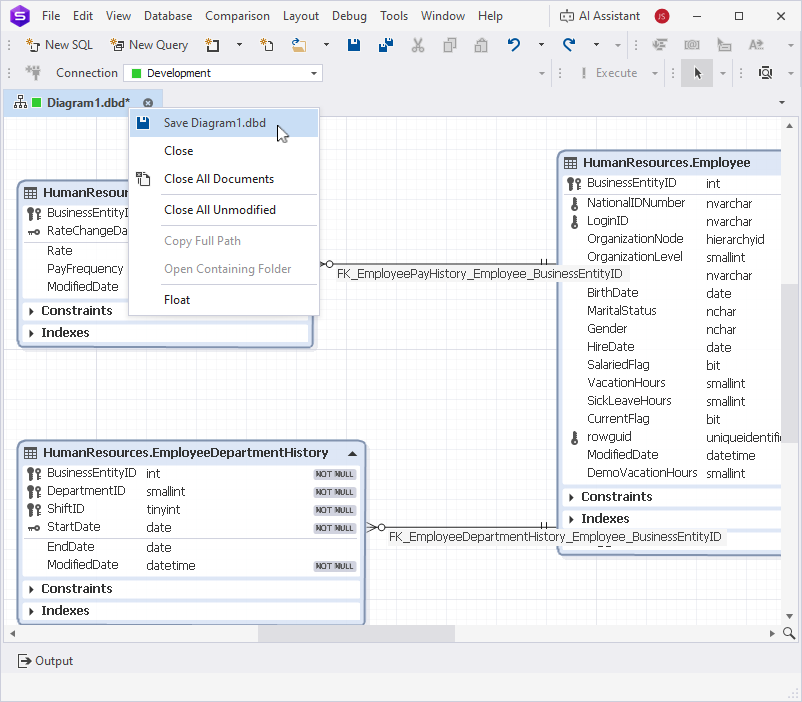Choose Save Diagram1.dbd in context menu
Viewport: 802px width, 702px height.
coord(224,123)
